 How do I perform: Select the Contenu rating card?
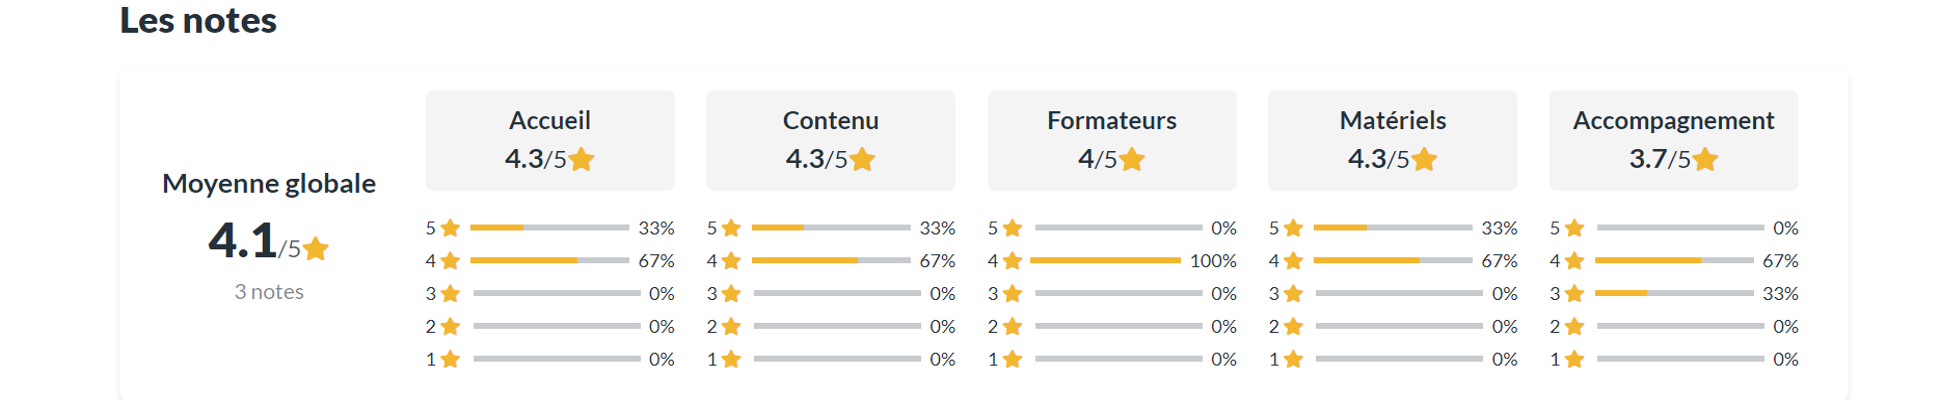click(x=831, y=140)
